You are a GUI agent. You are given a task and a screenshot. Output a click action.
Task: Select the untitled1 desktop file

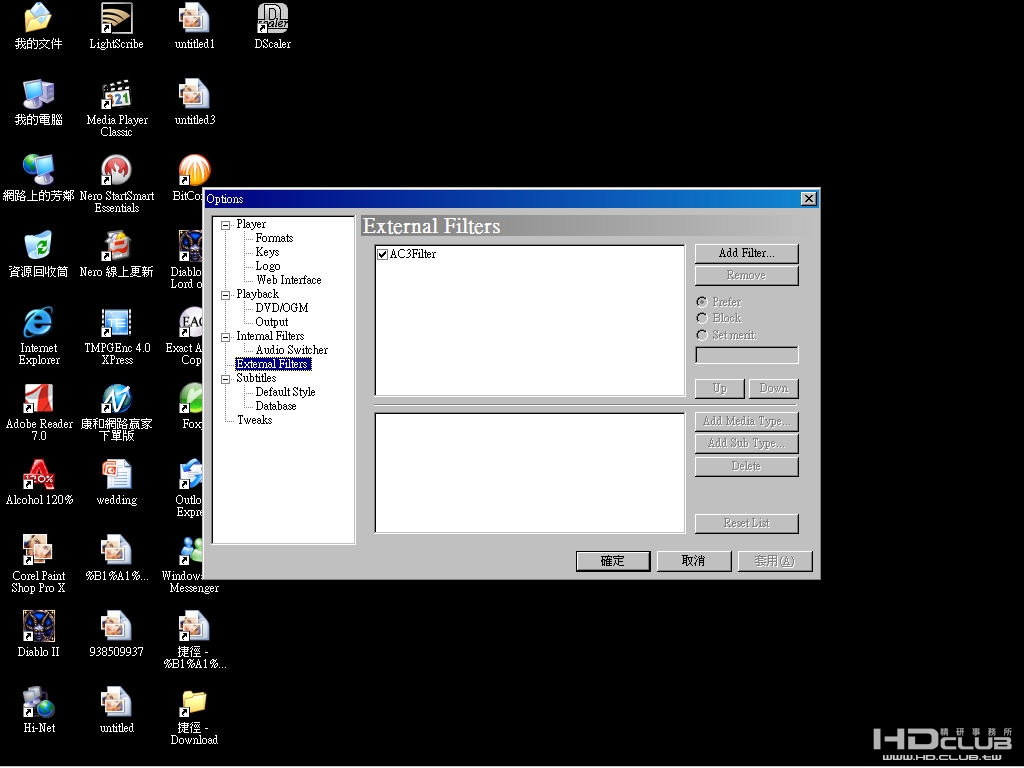(194, 18)
